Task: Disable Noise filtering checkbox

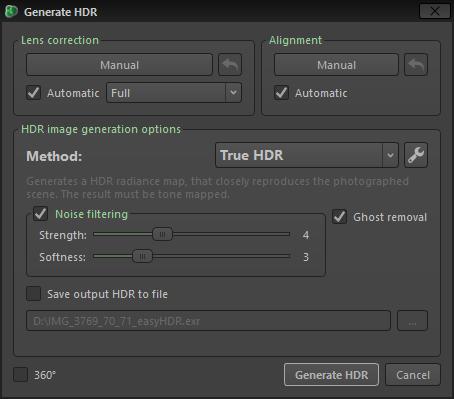Action: click(x=41, y=214)
